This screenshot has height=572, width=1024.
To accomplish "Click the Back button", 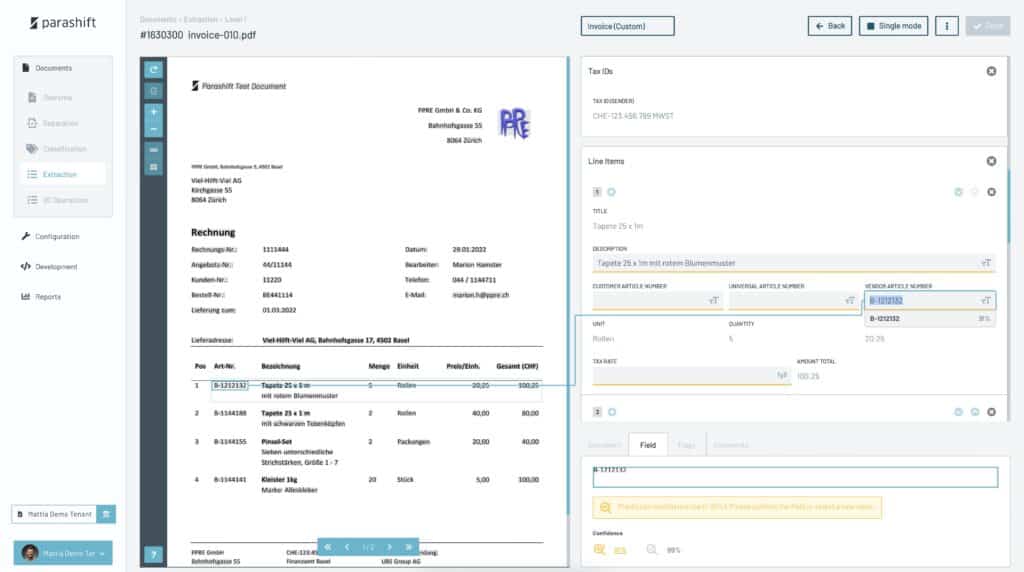I will [x=829, y=26].
